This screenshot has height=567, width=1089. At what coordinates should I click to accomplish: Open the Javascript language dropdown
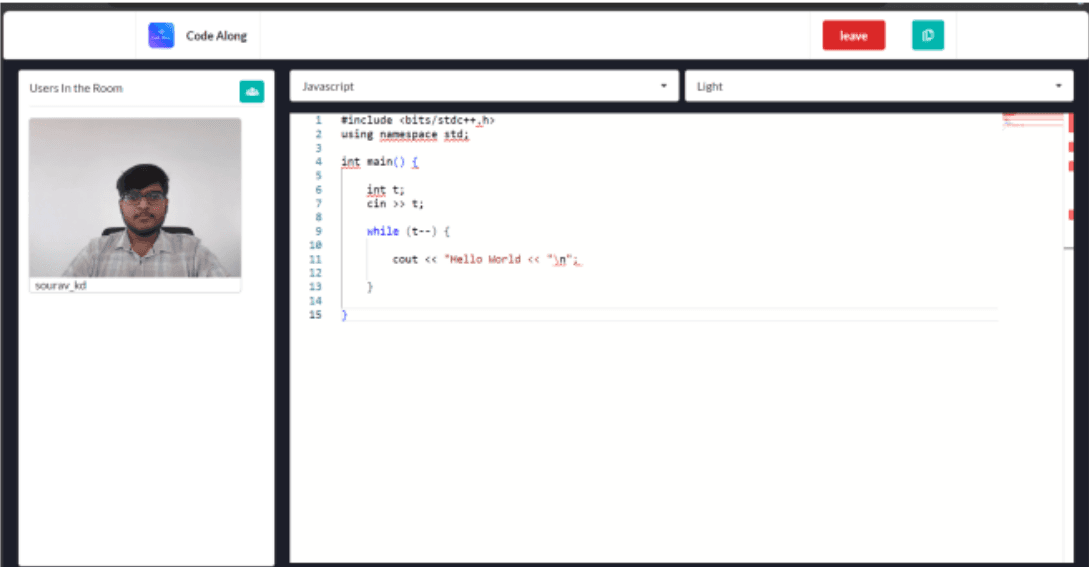point(484,87)
